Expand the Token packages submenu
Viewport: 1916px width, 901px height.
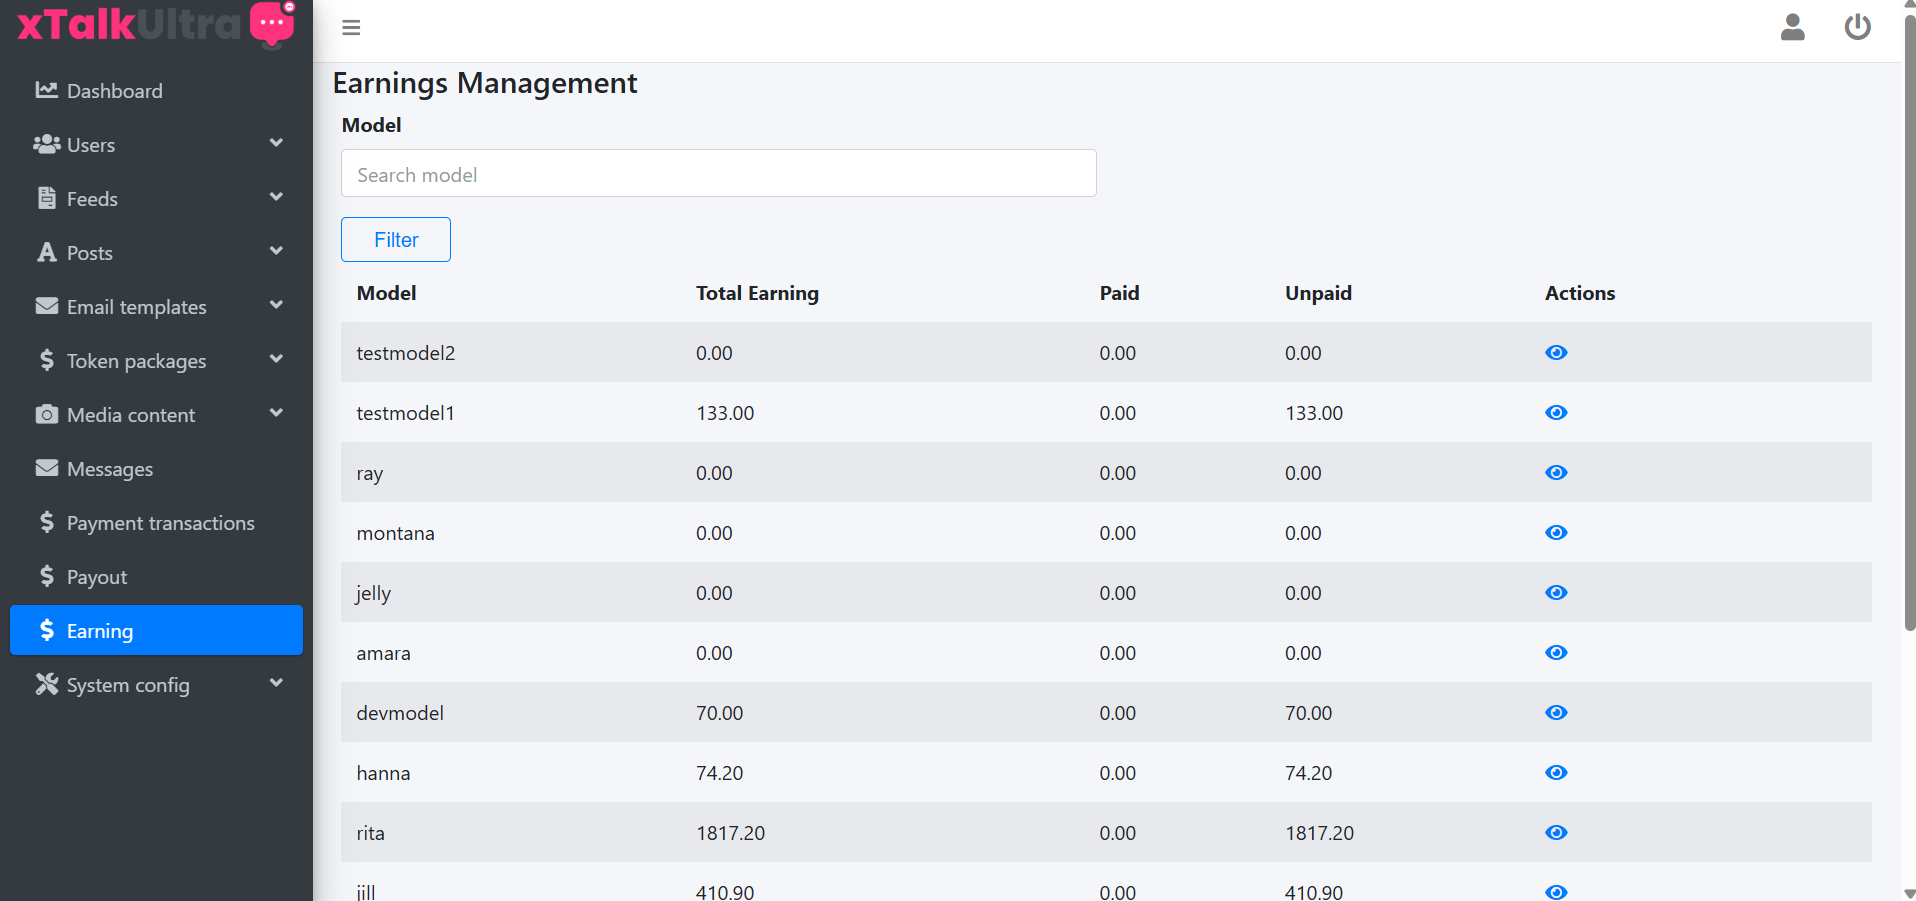(x=157, y=361)
